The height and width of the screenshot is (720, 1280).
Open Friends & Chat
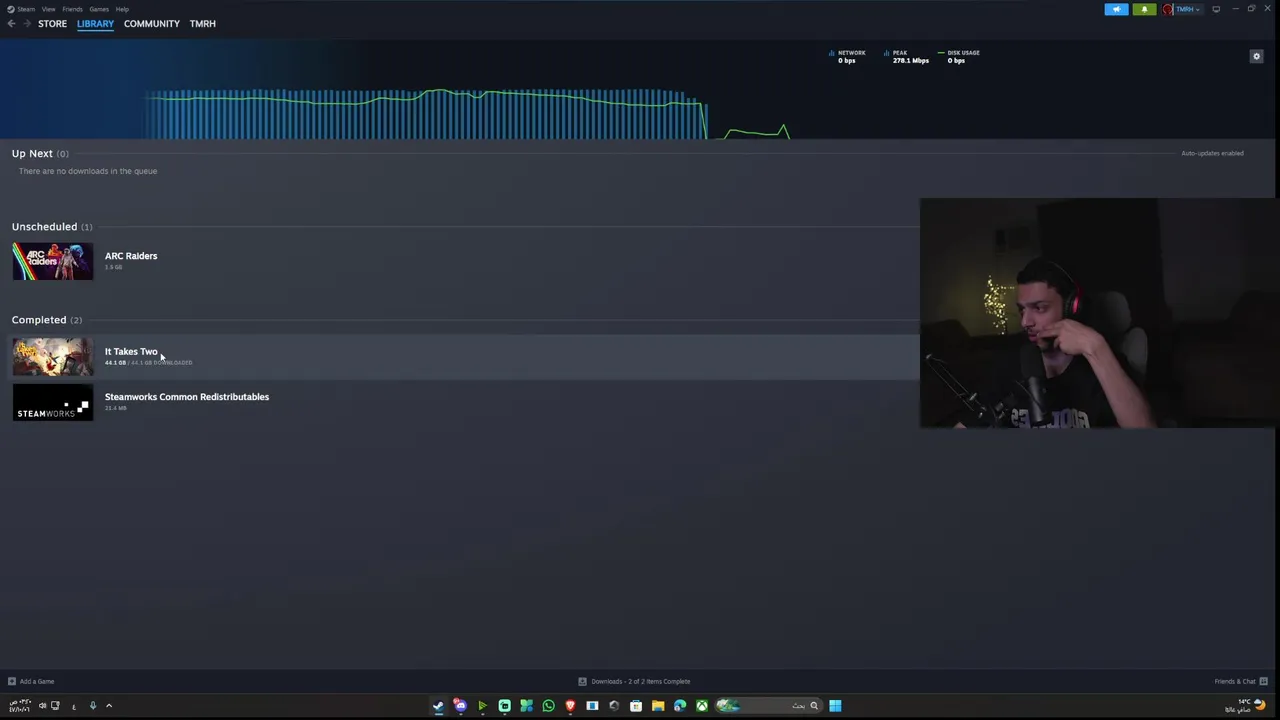coord(1240,681)
